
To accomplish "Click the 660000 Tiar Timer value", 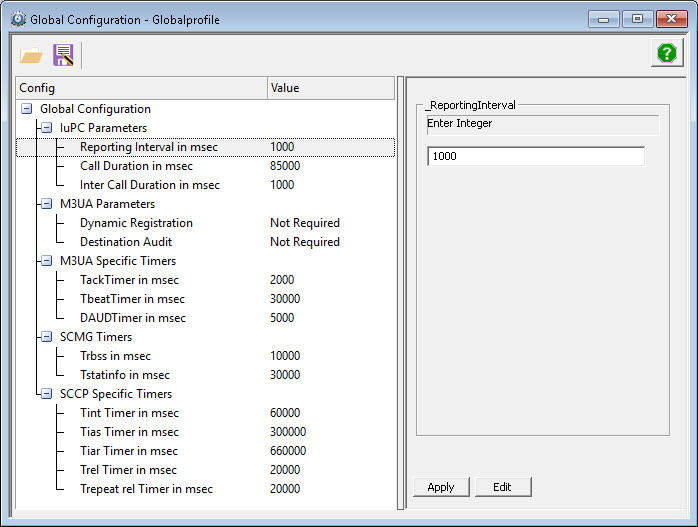I will coord(288,451).
